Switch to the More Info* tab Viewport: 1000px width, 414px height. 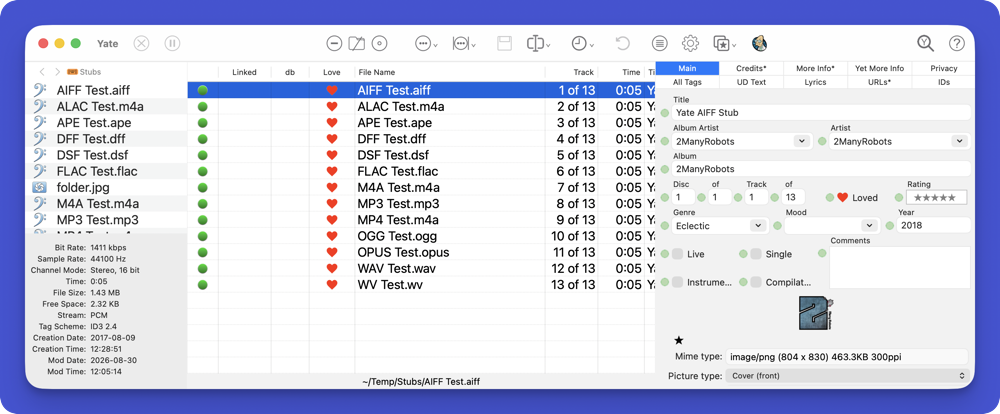816,68
